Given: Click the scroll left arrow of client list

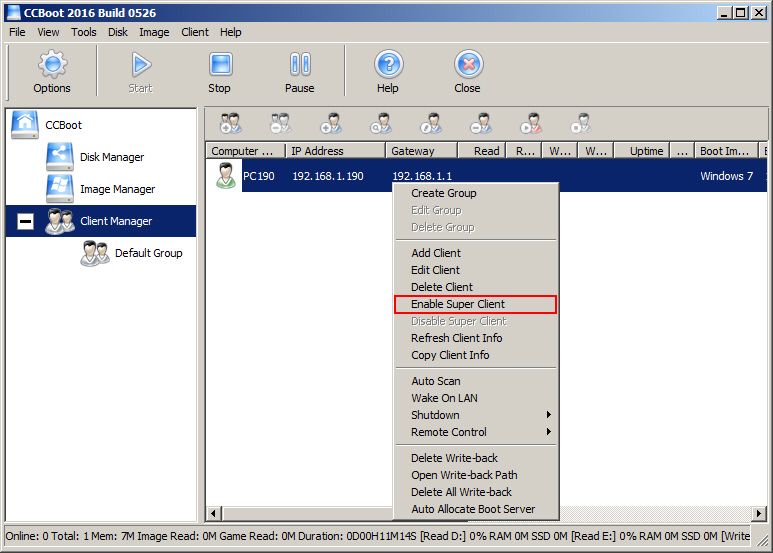Looking at the screenshot, I should pyautogui.click(x=213, y=513).
